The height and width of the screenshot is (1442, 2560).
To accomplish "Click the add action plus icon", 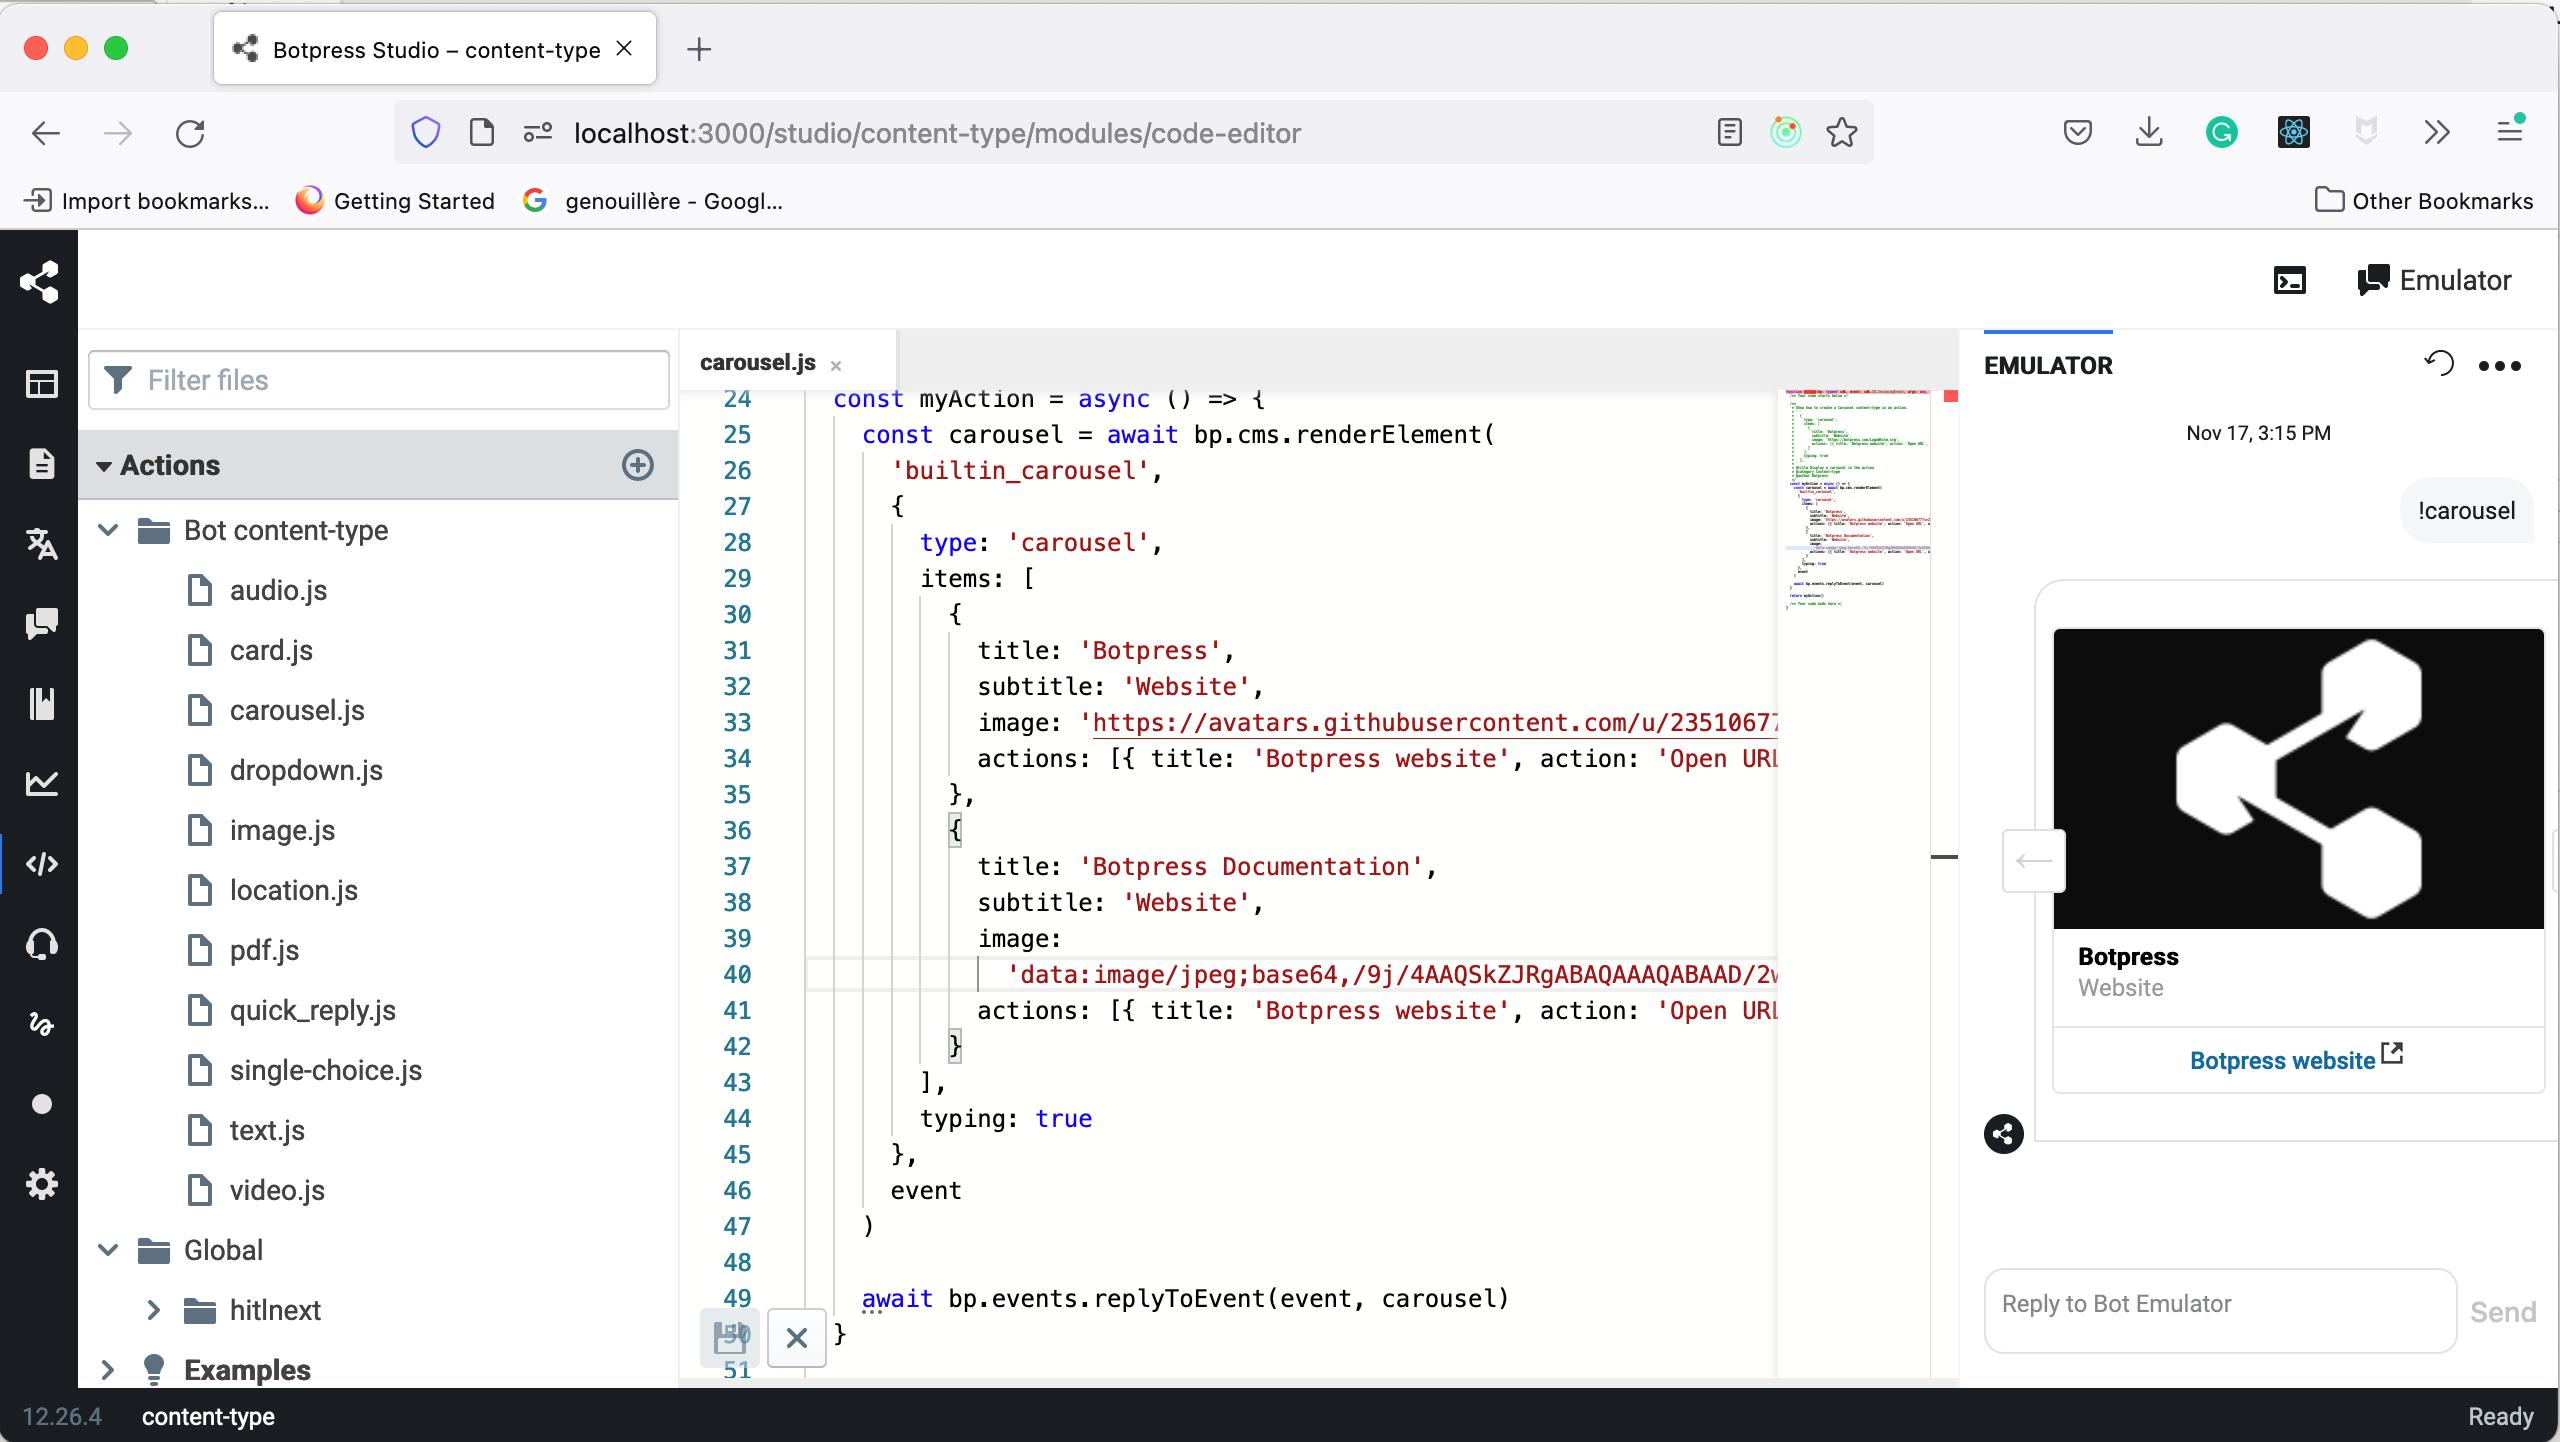I will coord(638,465).
